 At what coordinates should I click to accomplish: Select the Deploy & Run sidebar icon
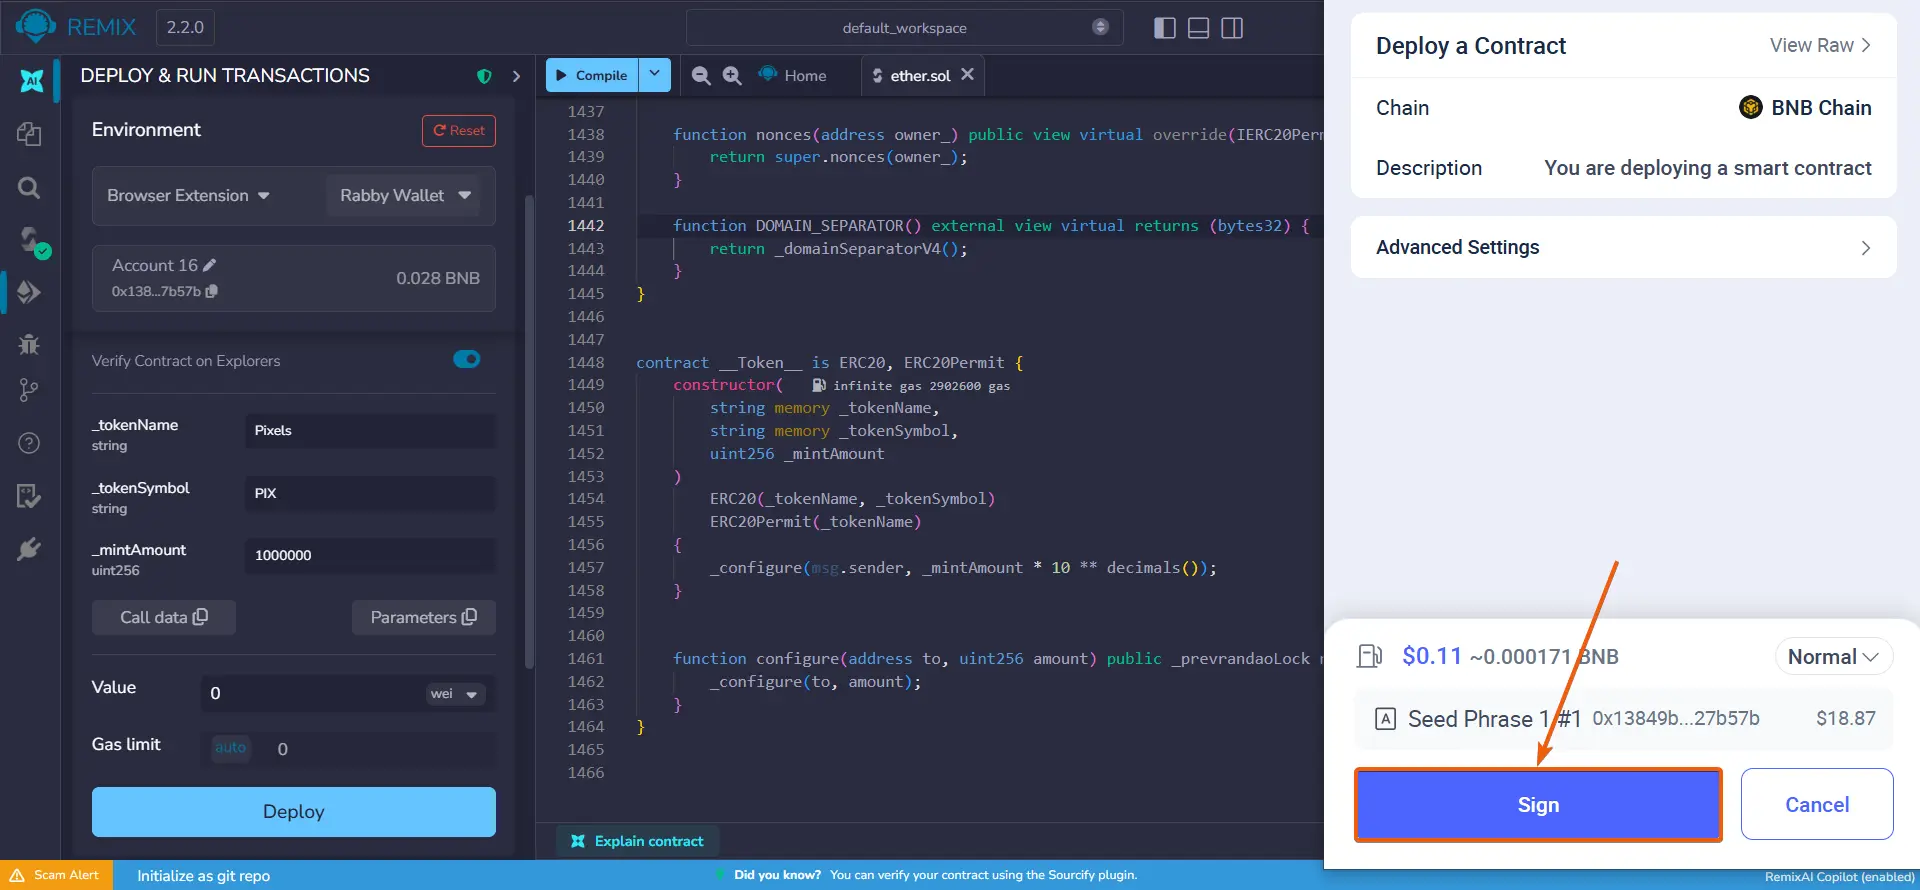coord(29,292)
